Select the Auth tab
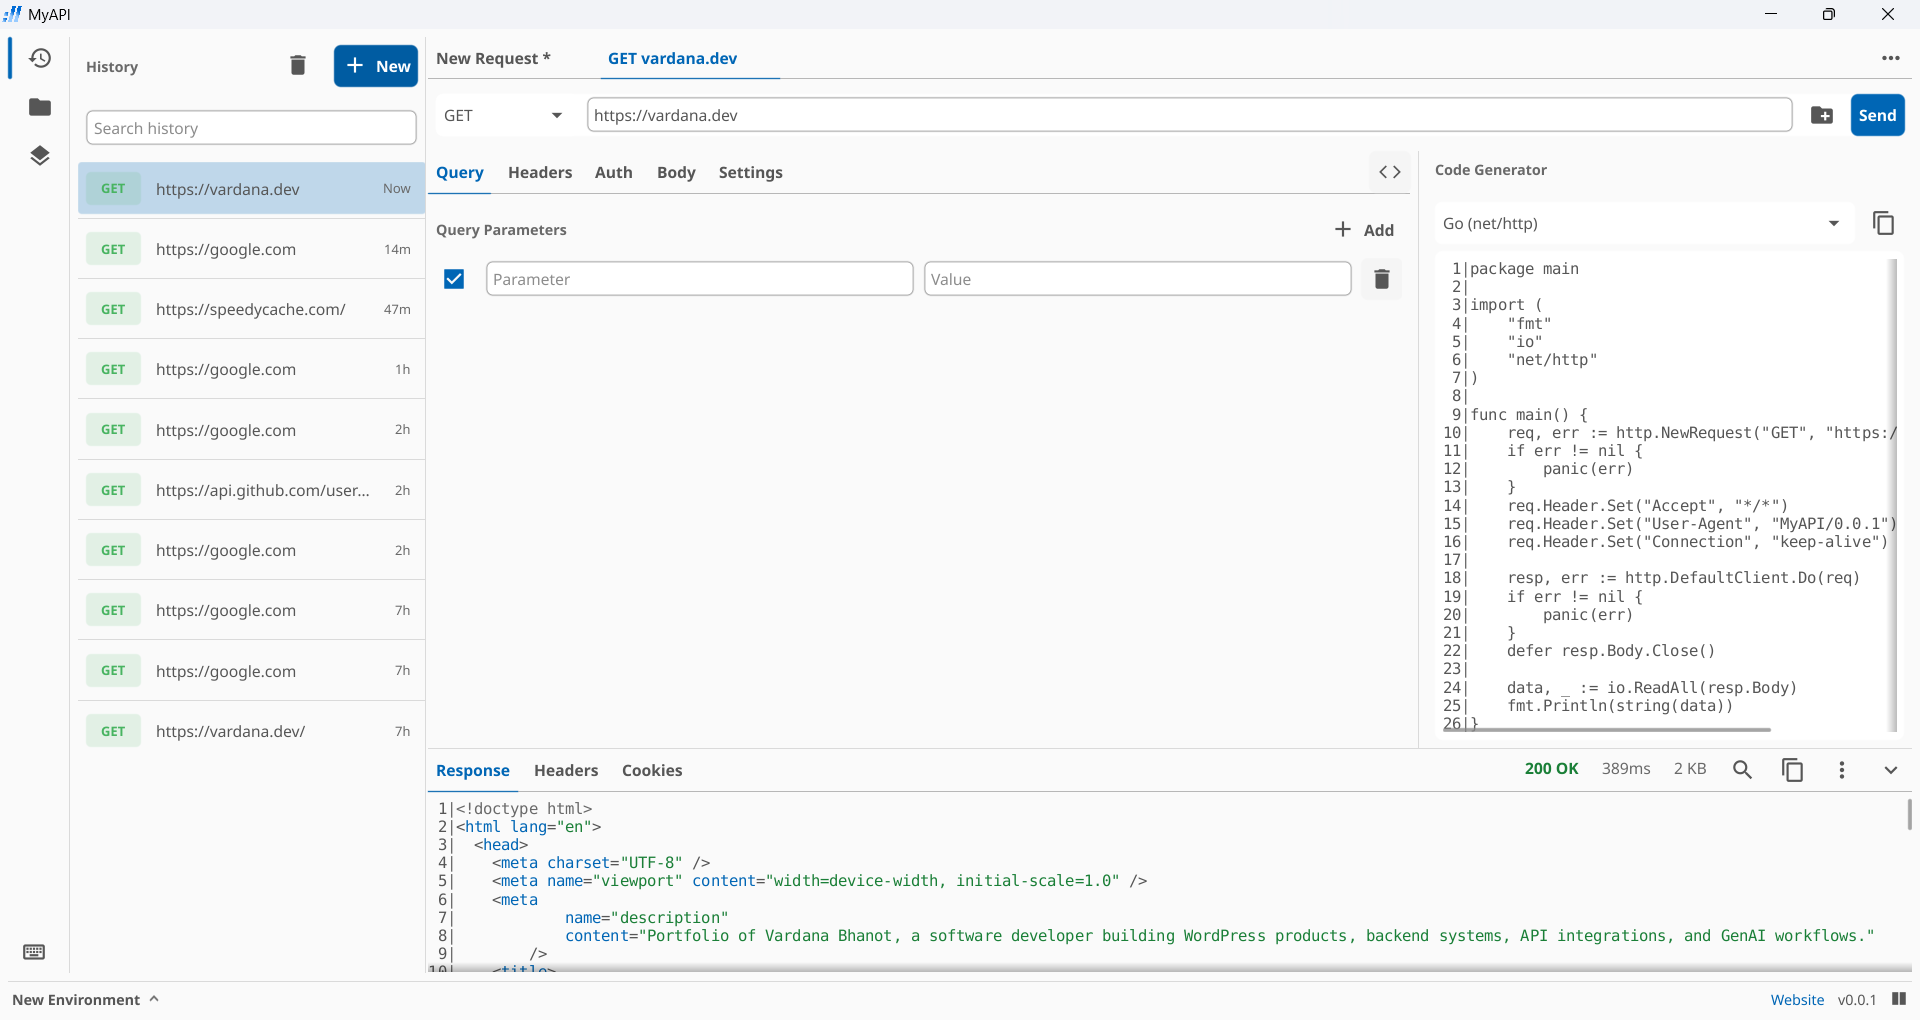 point(614,172)
